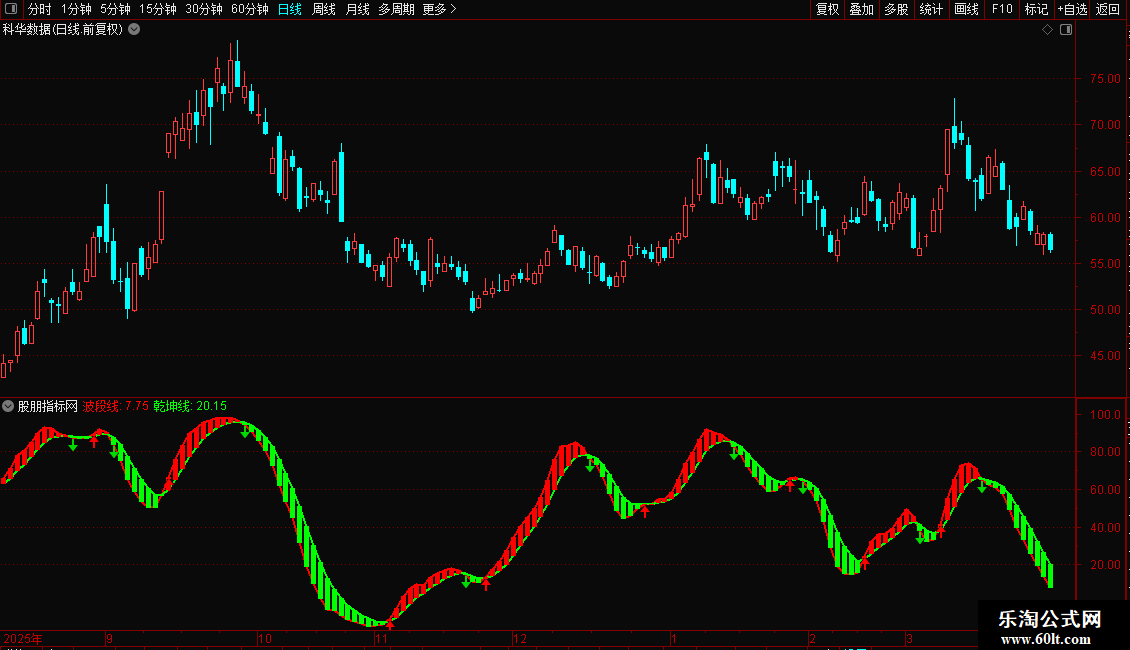The height and width of the screenshot is (650, 1130).
Task: Click the diamond marker icon above chart
Action: (1047, 30)
